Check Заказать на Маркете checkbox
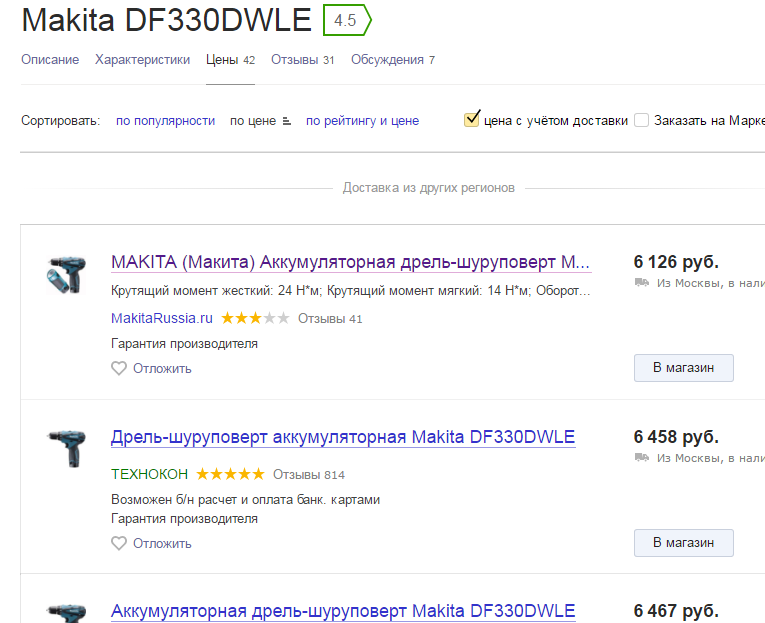765x623 pixels. click(641, 120)
